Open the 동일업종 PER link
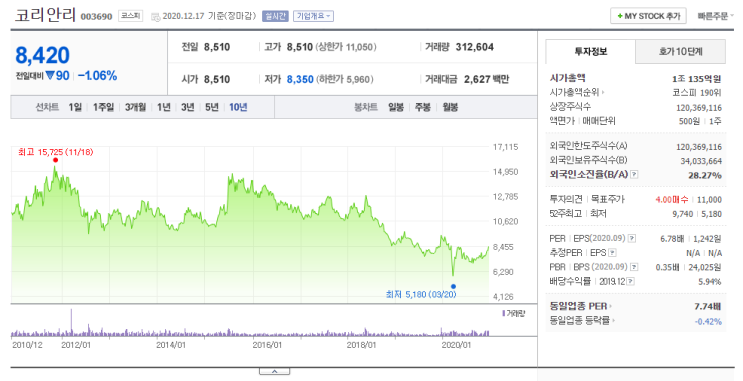 click(x=580, y=306)
